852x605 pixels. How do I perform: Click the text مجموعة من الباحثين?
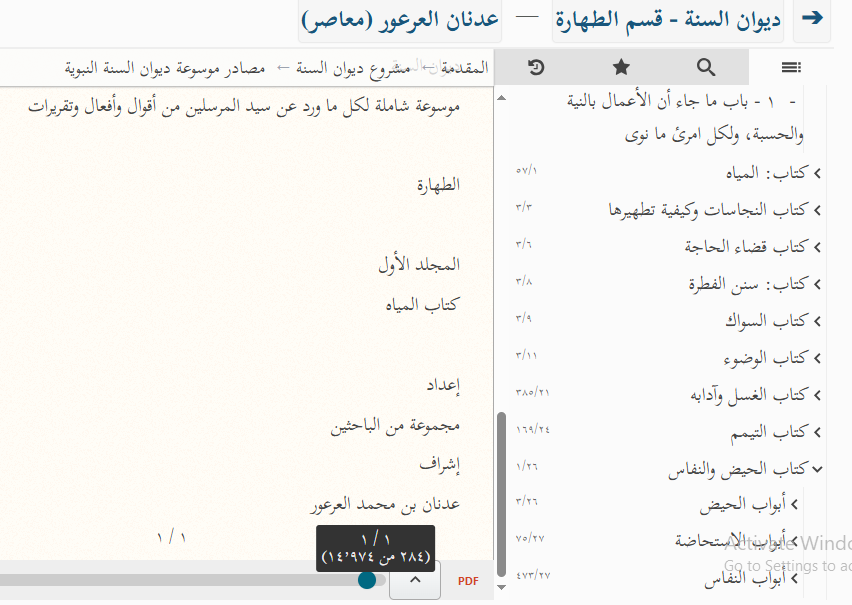pyautogui.click(x=395, y=426)
